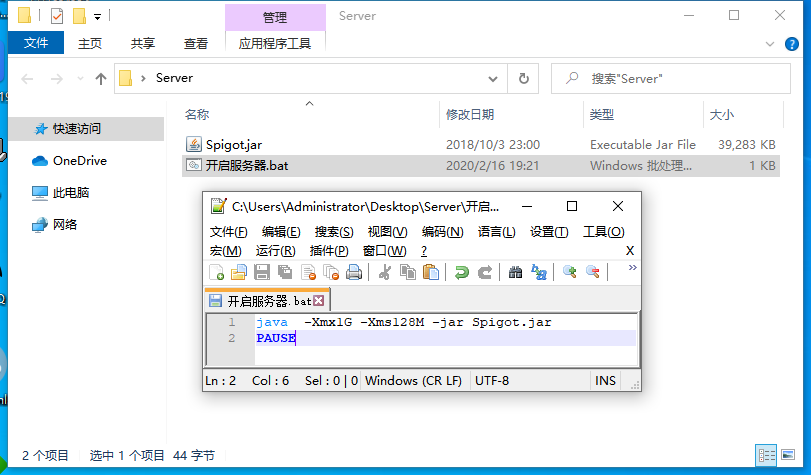Screen dimensions: 811x475
Task: Expand the address bar history dropdown
Action: (x=492, y=79)
